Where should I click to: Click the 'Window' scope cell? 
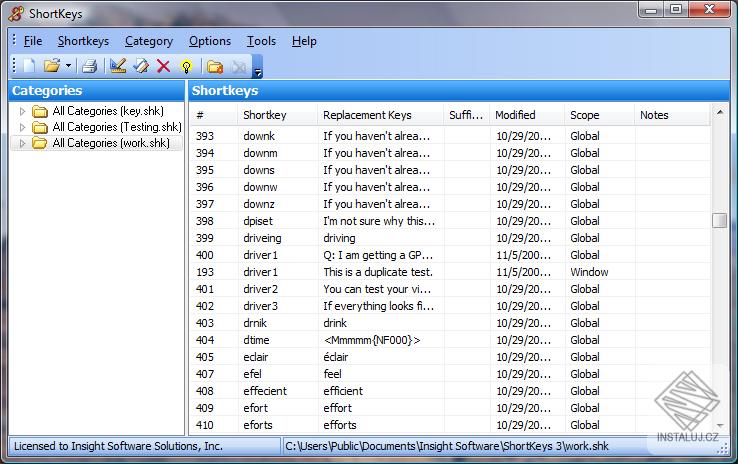(x=589, y=272)
